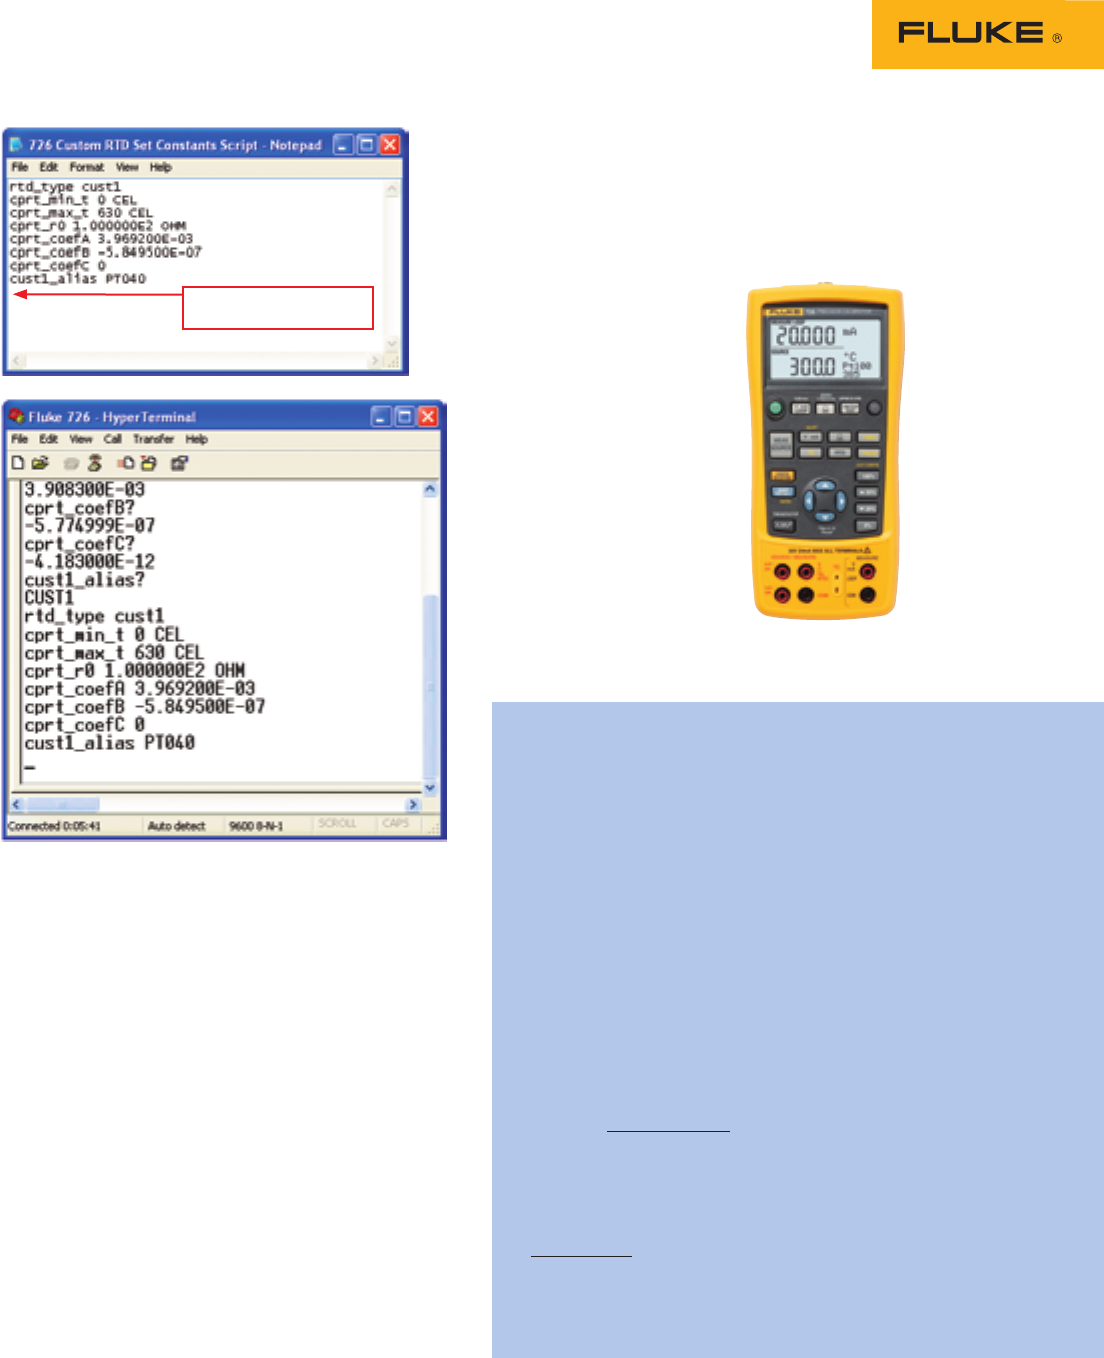
Task: Open the View menu in Notepad
Action: (127, 167)
